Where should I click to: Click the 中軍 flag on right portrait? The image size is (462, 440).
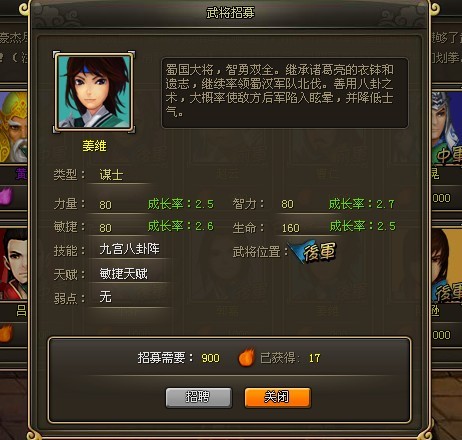pos(450,154)
